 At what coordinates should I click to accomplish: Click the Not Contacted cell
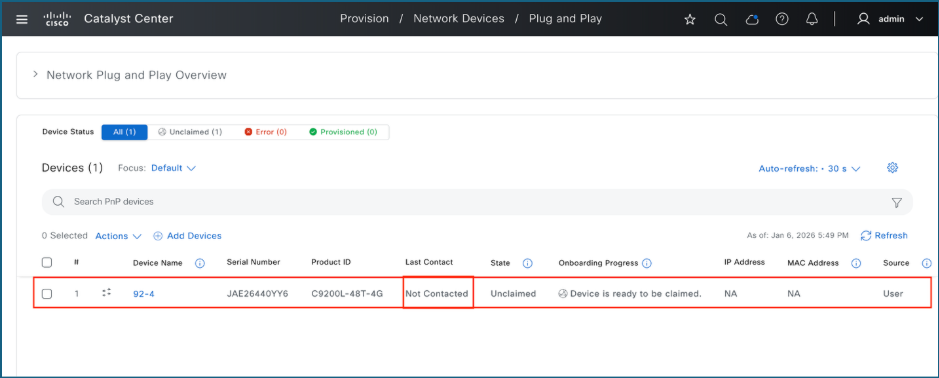pyautogui.click(x=437, y=294)
